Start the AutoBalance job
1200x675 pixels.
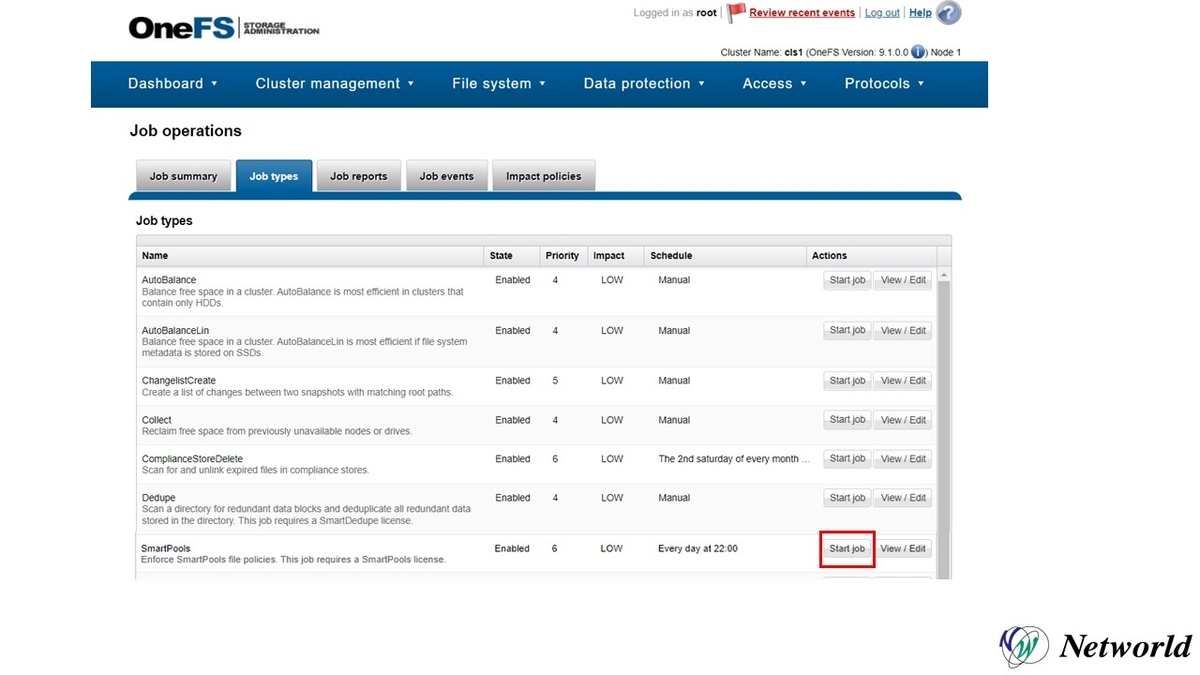click(x=847, y=281)
